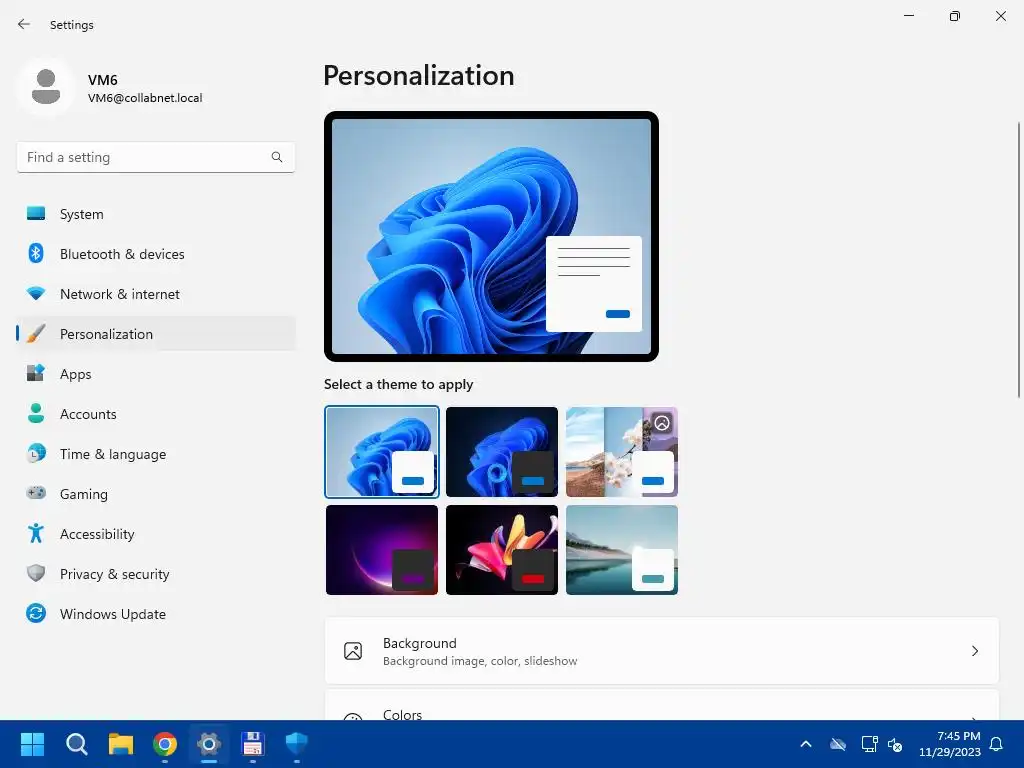This screenshot has width=1024, height=768.
Task: Click the OneDrive cloud tray icon
Action: tap(838, 744)
